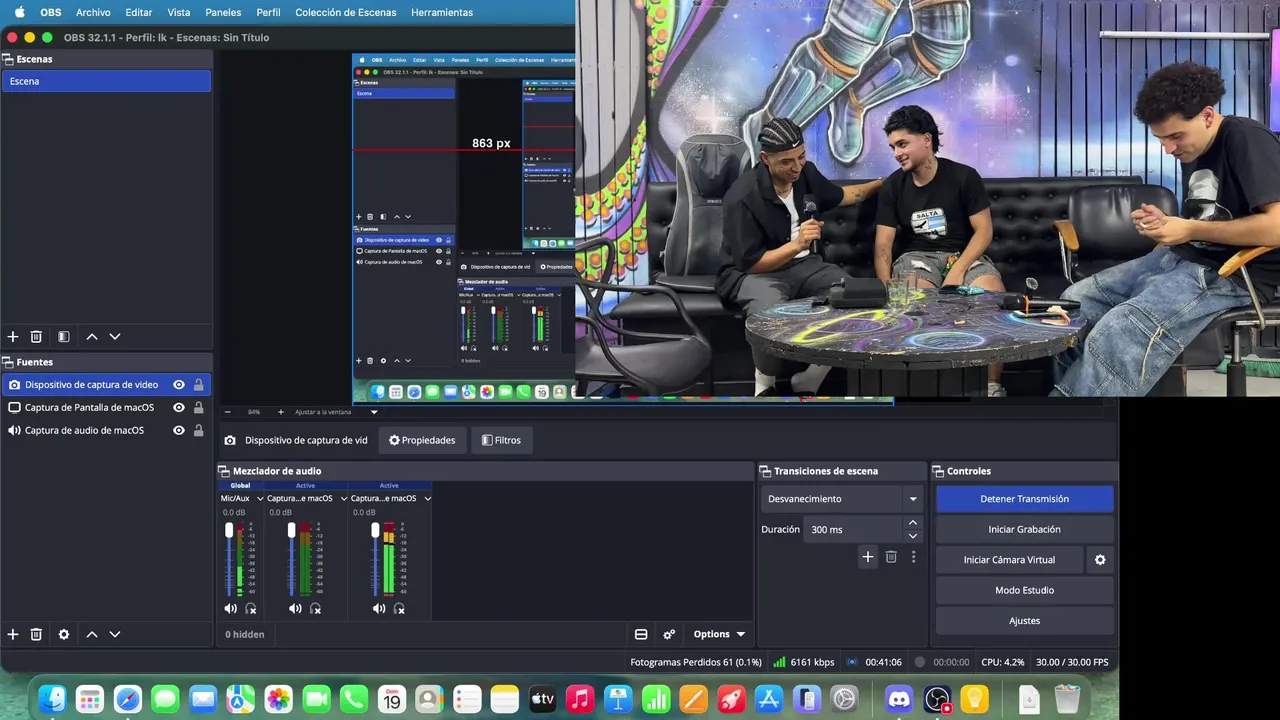This screenshot has width=1280, height=720.
Task: Add a scene transition with the plus icon
Action: point(868,557)
